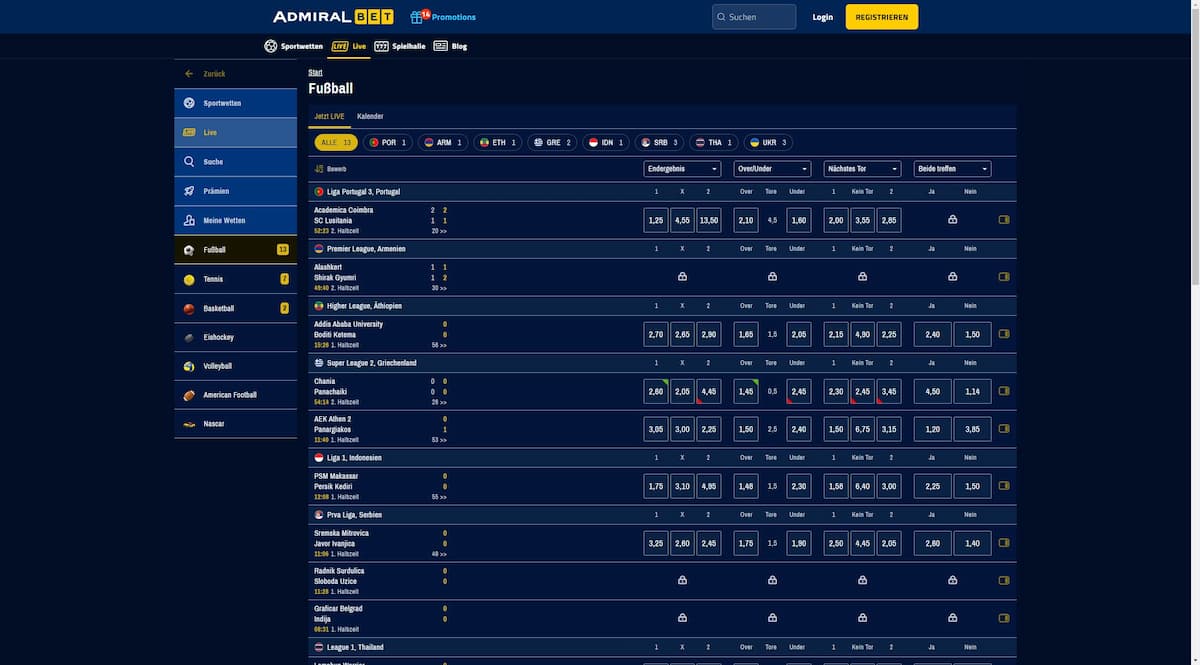Open Prämien rocket item in sidebar
Viewport: 1200px width, 665px height.
pyautogui.click(x=235, y=191)
